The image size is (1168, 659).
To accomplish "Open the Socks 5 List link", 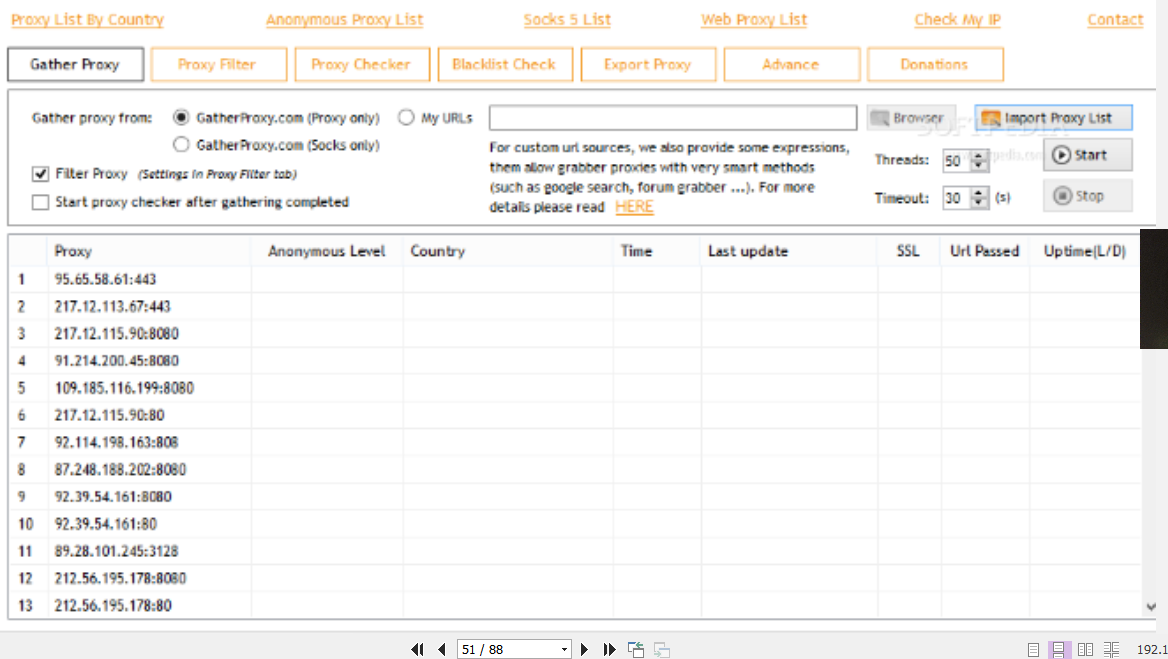I will coord(567,20).
